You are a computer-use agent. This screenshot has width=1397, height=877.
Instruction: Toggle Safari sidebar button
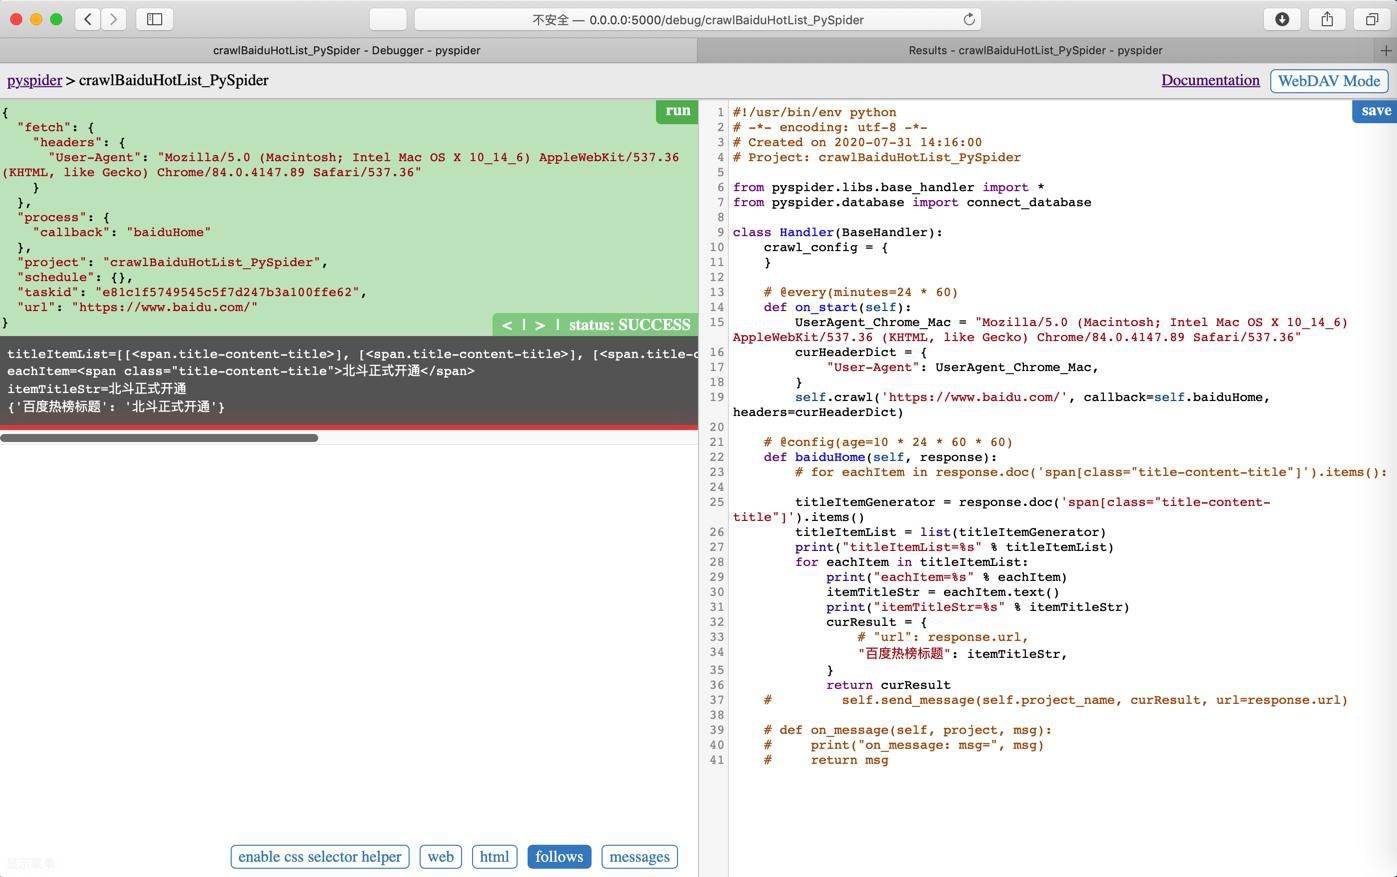coord(155,19)
